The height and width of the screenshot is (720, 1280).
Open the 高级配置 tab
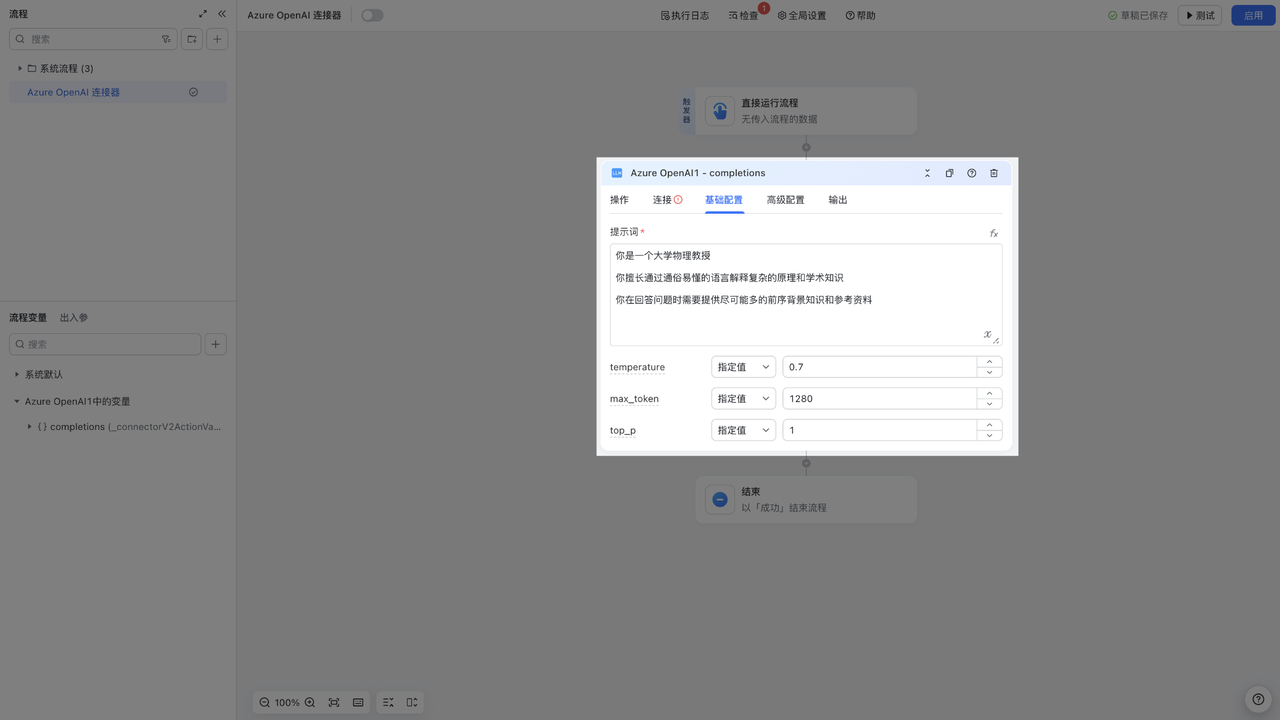click(785, 200)
